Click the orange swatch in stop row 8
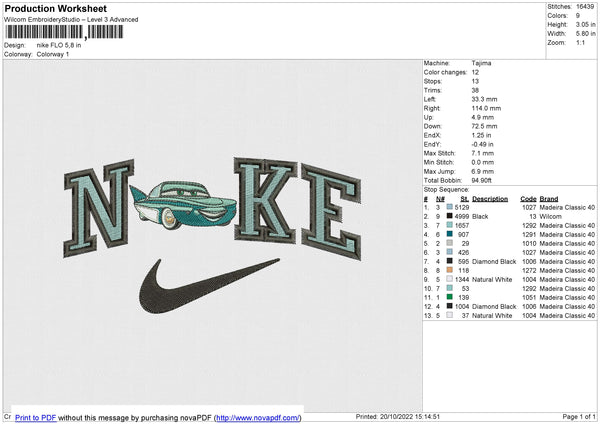Screen dimensions: 600x424 [x=450, y=270]
